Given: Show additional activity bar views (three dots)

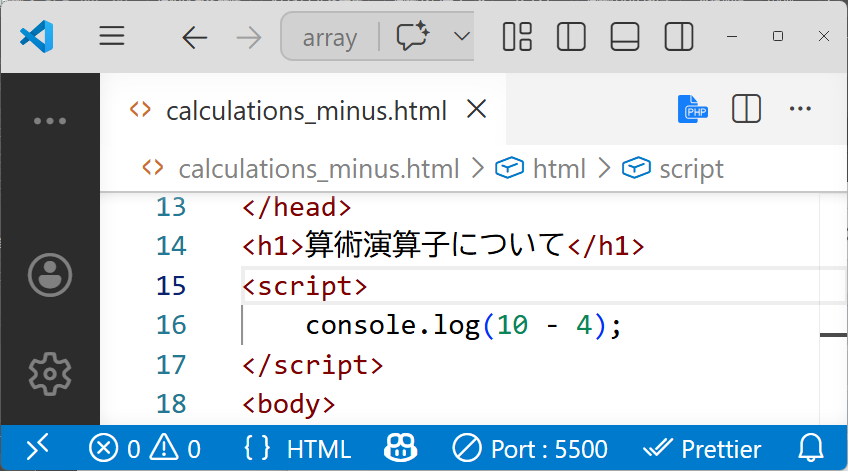Looking at the screenshot, I should [50, 121].
